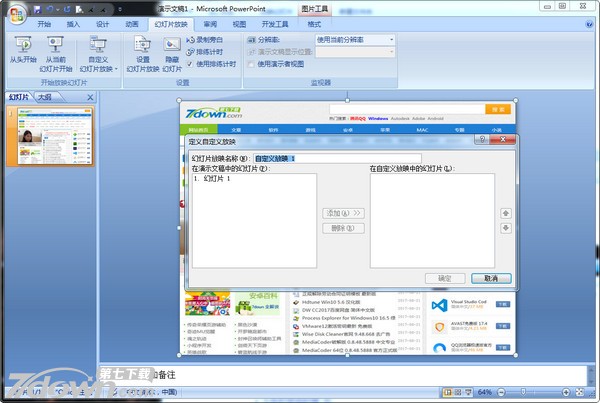Viewport: 600px width, 403px height.
Task: Open the Design (设计) ribbon tab
Action: (102, 24)
